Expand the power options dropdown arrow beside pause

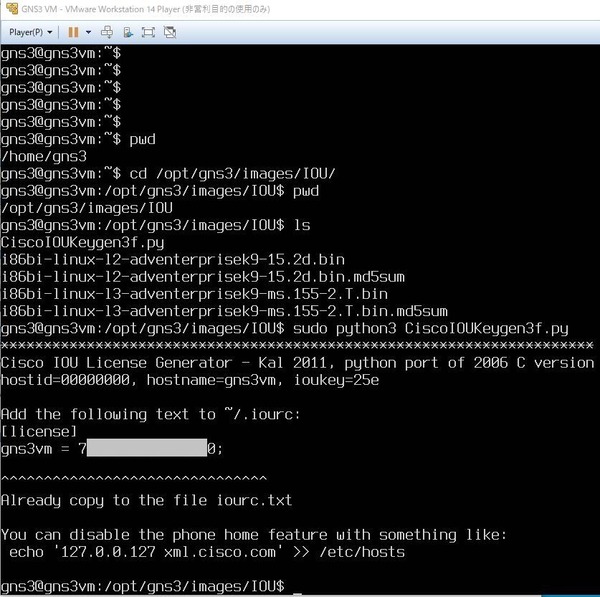88,33
